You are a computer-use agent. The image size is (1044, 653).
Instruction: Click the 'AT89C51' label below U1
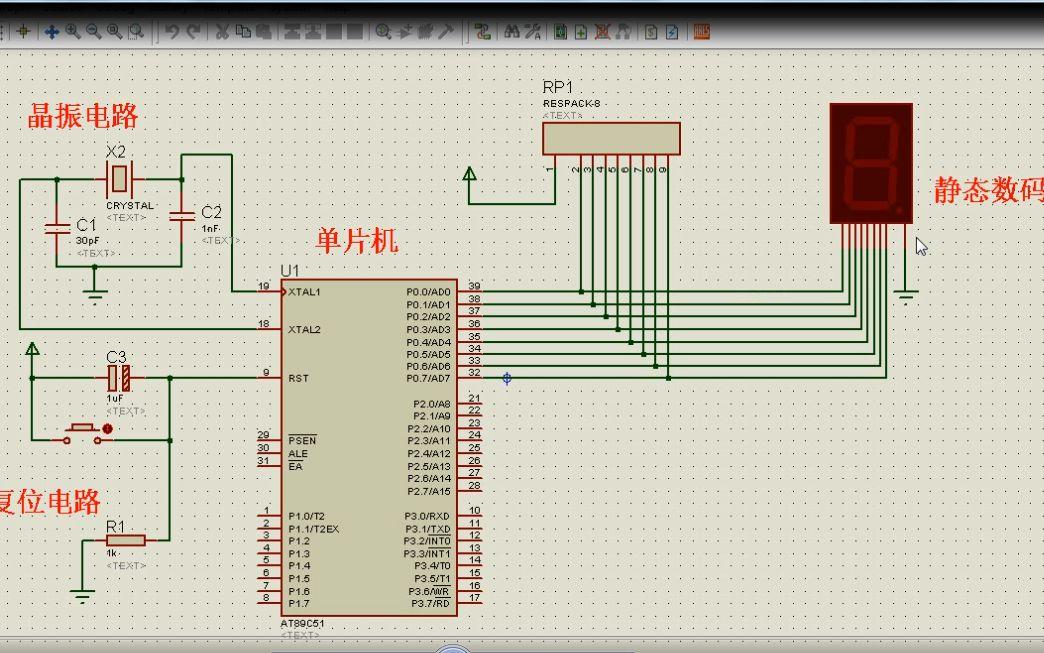coord(302,624)
